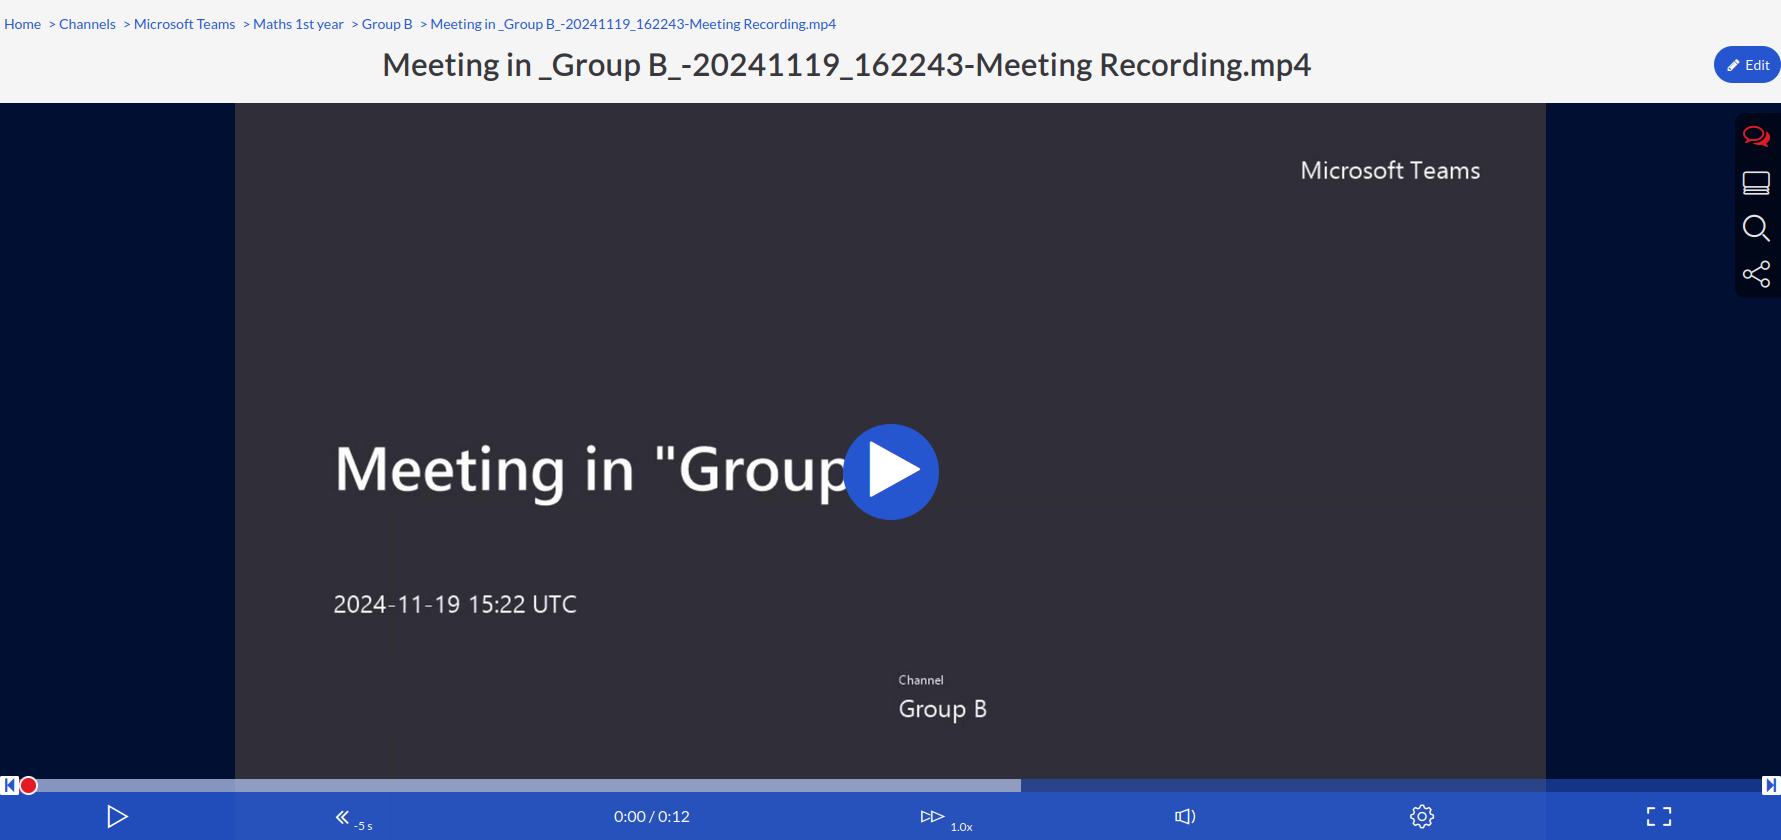Click the red playhead on the progress bar

click(29, 786)
